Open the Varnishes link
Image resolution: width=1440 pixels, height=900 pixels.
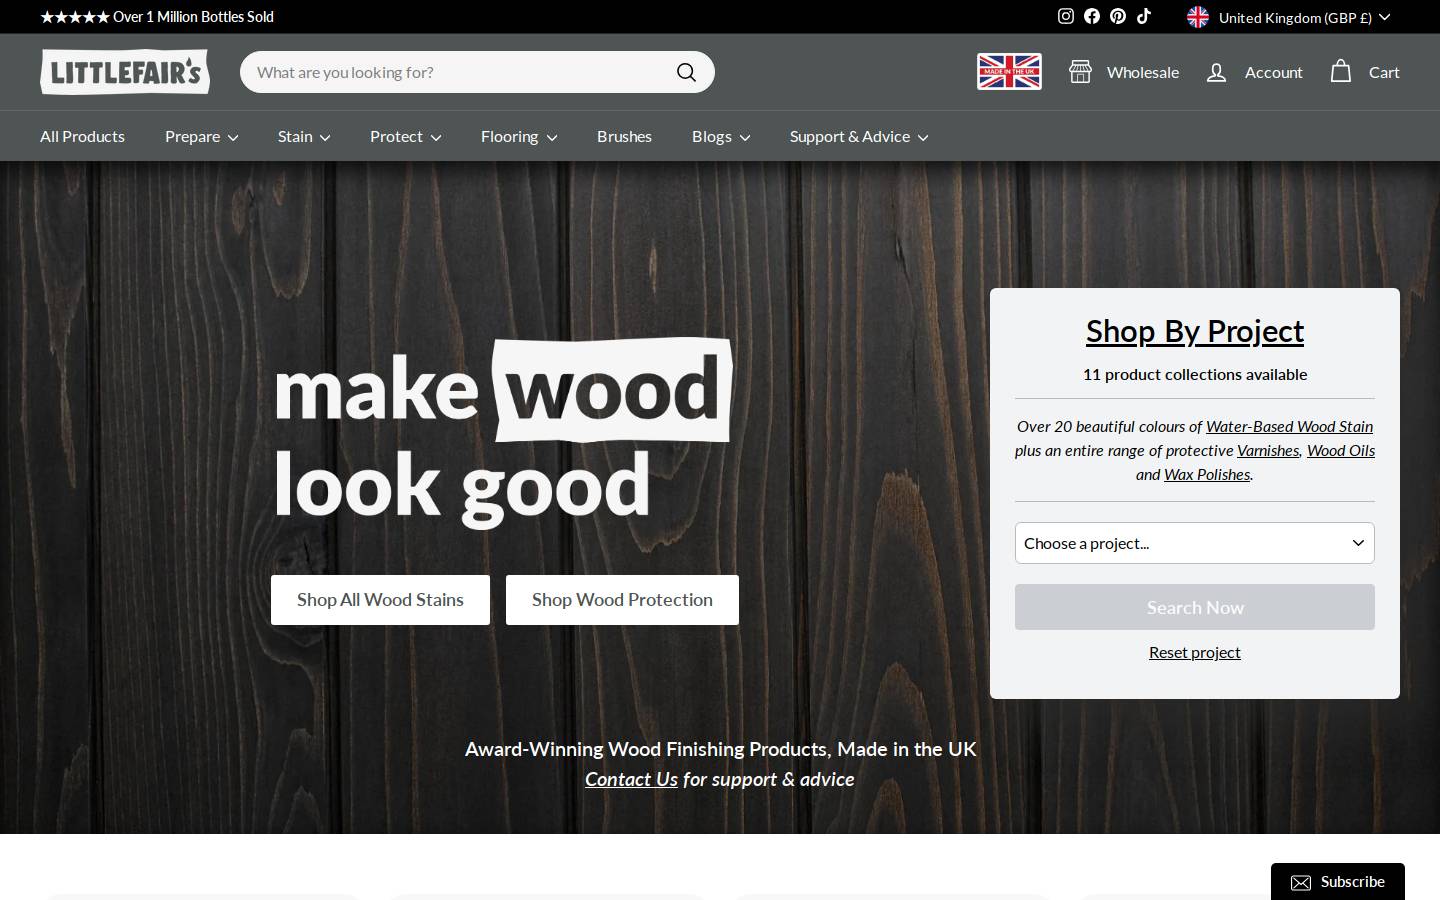[x=1268, y=450]
